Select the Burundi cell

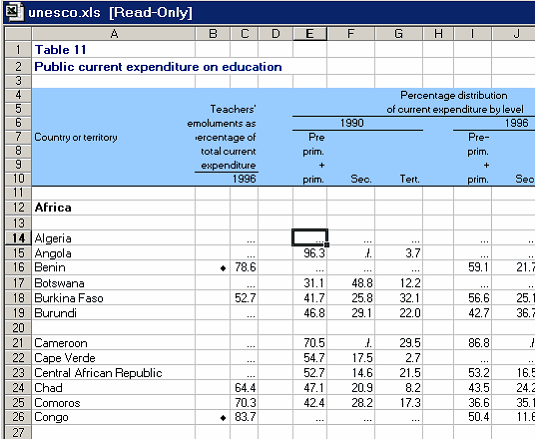click(114, 312)
